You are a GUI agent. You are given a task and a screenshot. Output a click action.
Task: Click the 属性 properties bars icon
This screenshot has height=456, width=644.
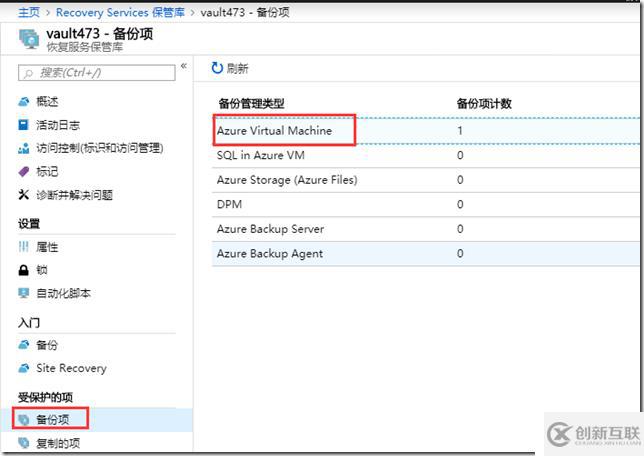point(24,247)
